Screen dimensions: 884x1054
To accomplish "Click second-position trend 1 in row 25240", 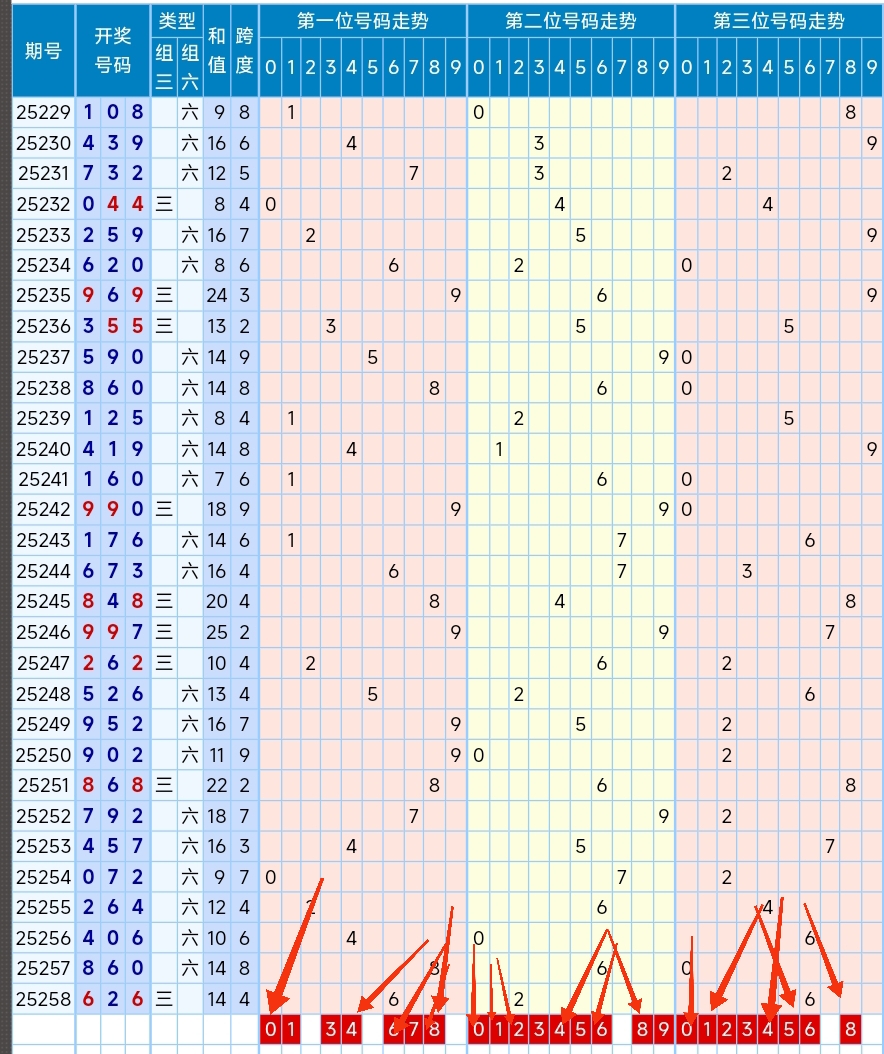I will pyautogui.click(x=499, y=449).
